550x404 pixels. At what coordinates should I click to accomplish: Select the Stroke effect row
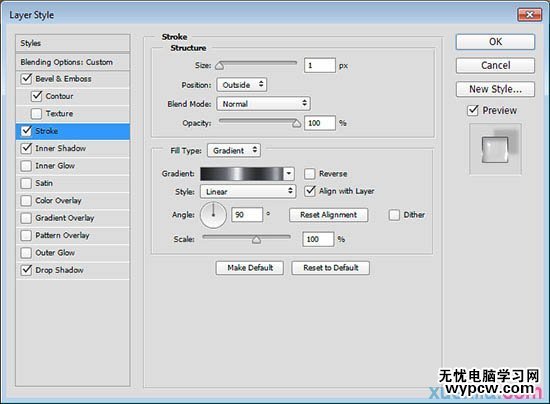[x=73, y=131]
